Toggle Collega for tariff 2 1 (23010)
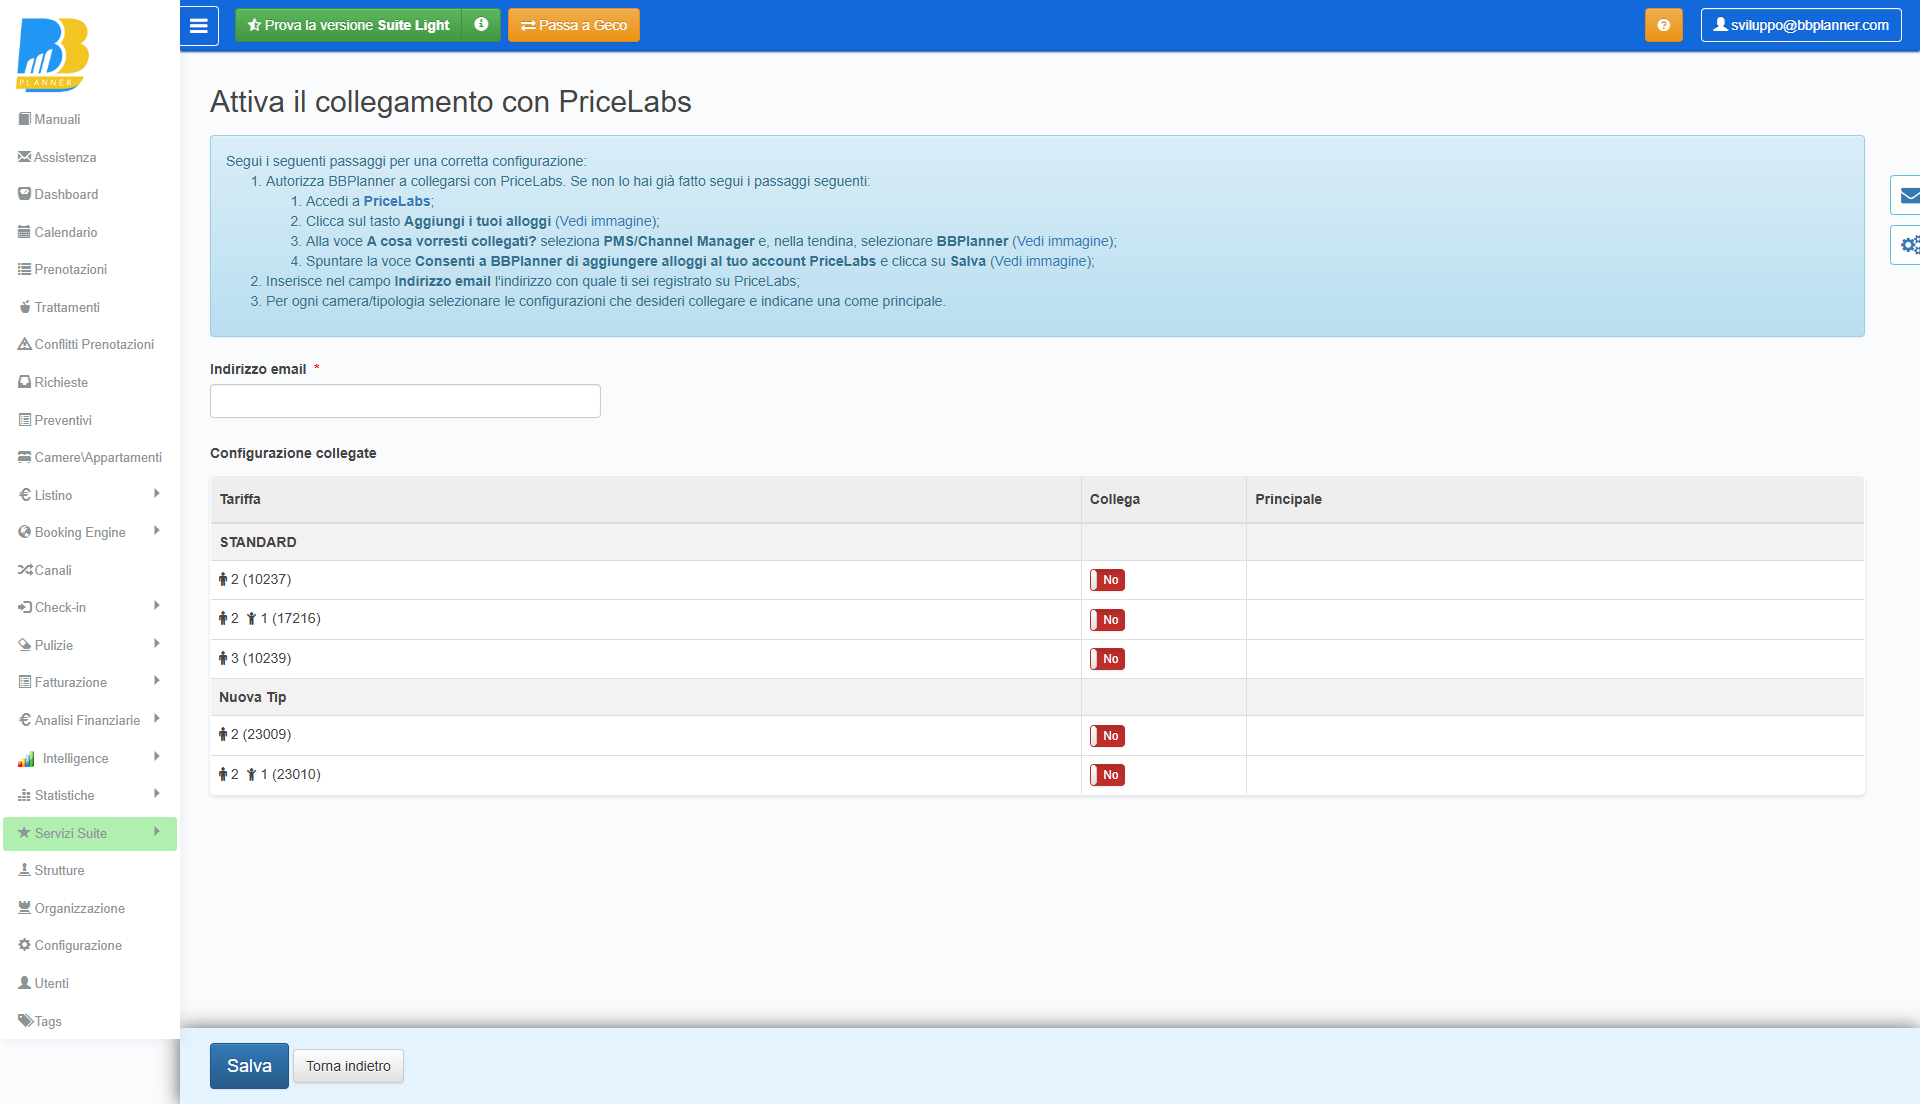Image resolution: width=1920 pixels, height=1104 pixels. pyautogui.click(x=1107, y=775)
